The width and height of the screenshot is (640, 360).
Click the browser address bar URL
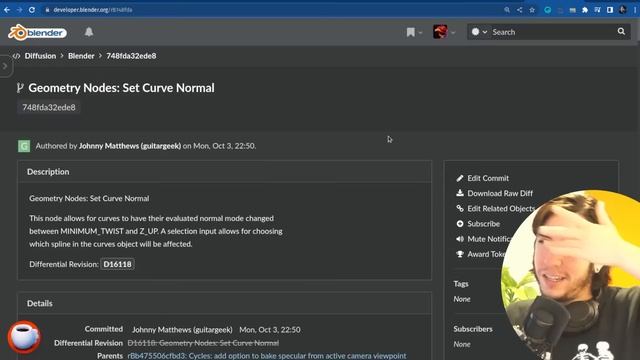point(93,10)
